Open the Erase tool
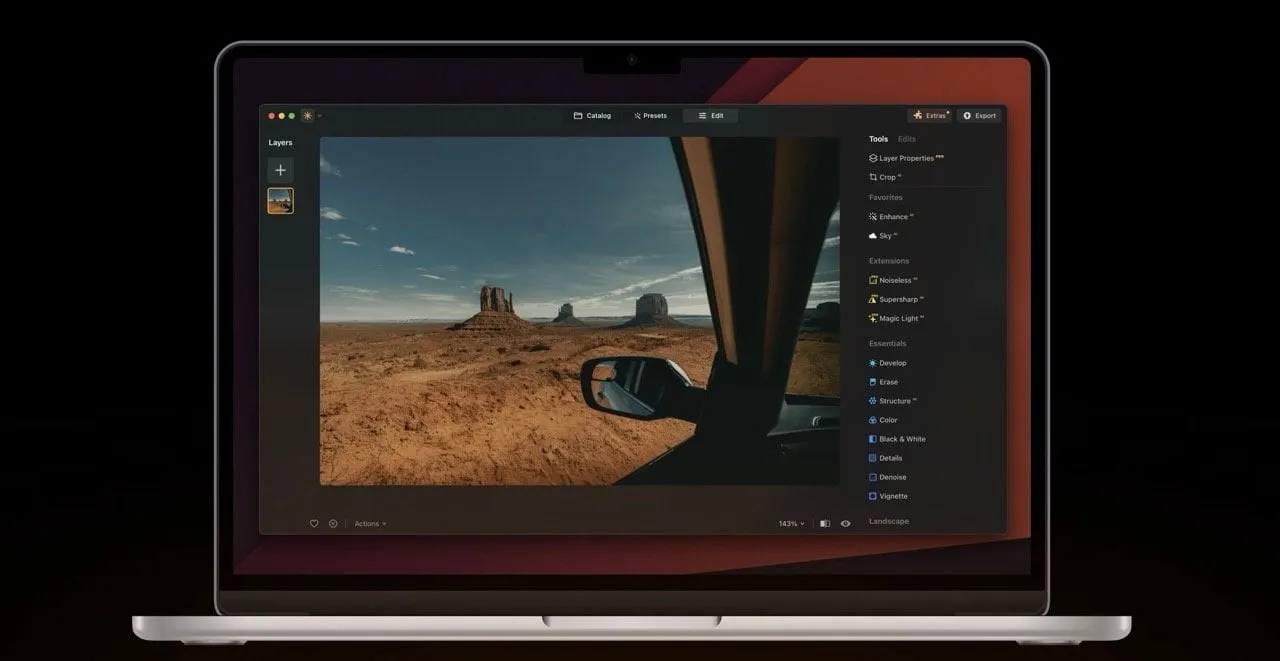1280x661 pixels. (887, 382)
